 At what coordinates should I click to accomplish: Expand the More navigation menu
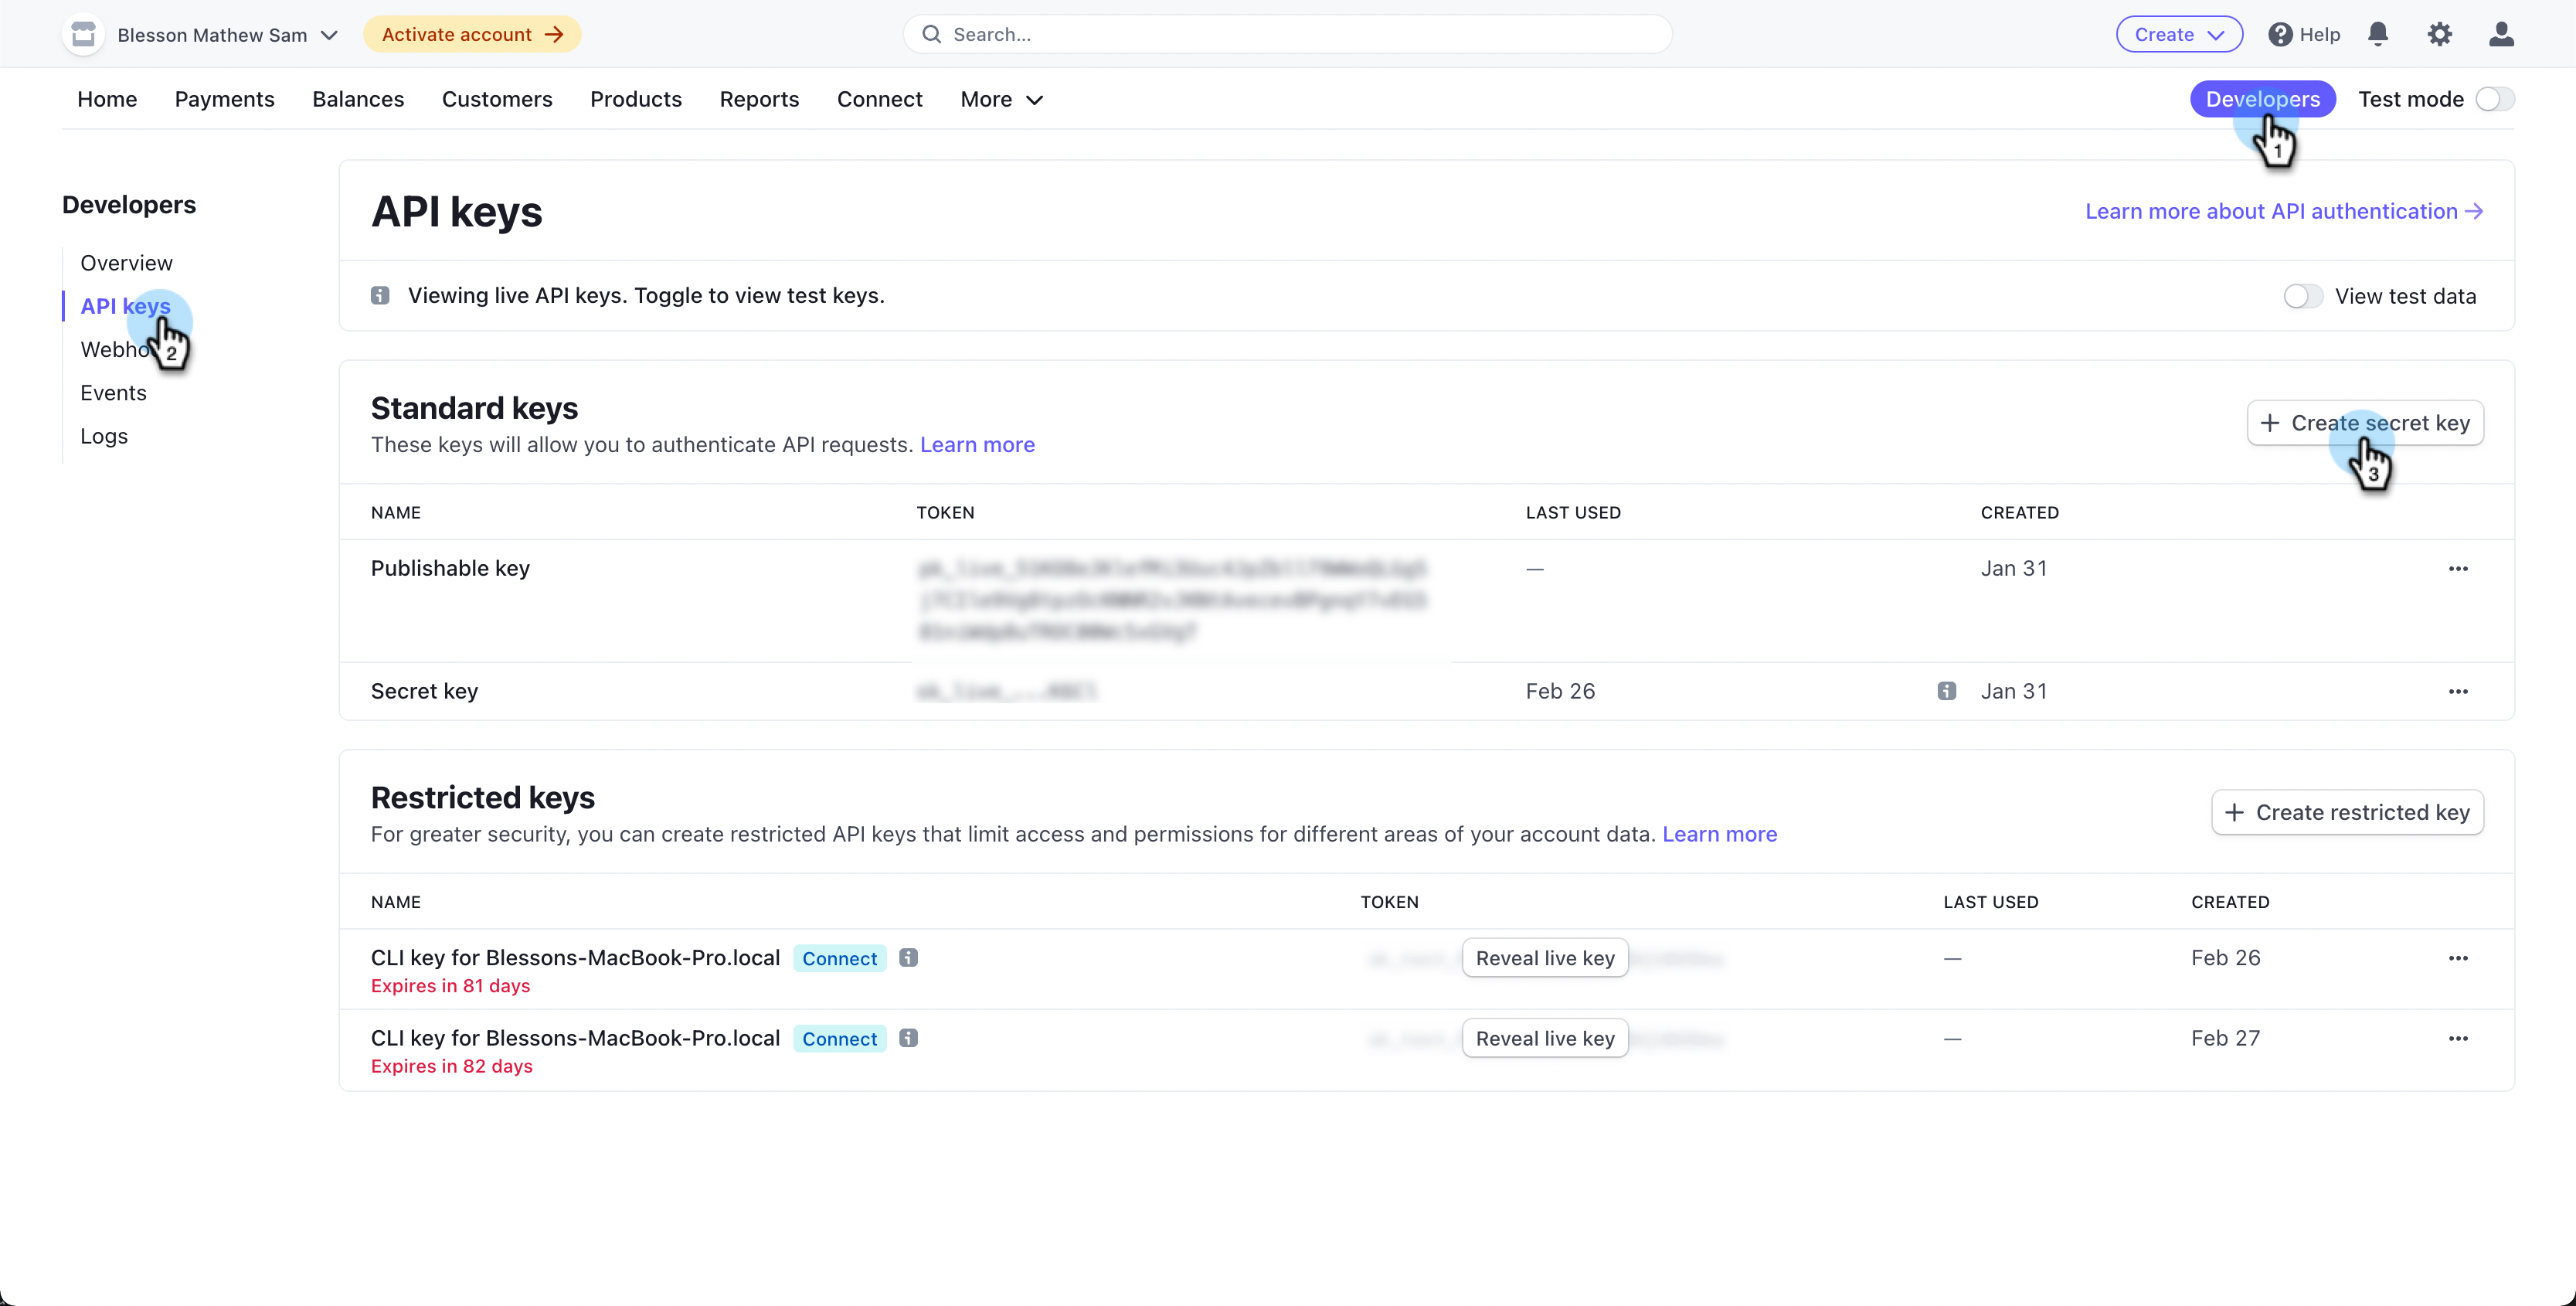coord(1001,99)
